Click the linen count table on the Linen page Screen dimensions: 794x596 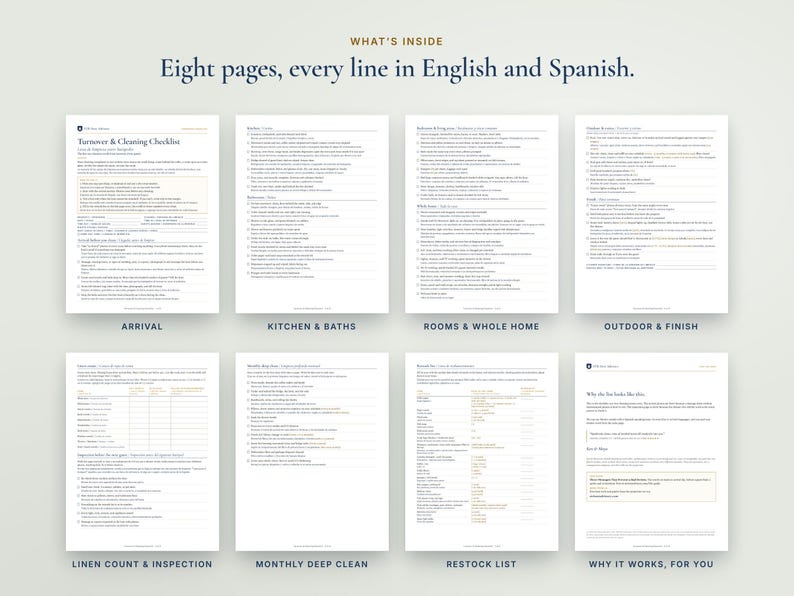point(142,419)
